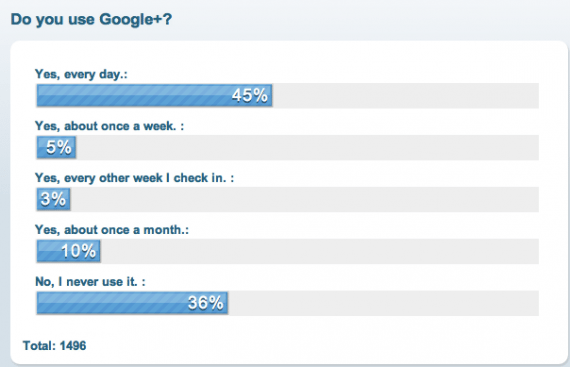Click the 'Do you use Google+?' poll title

point(91,19)
